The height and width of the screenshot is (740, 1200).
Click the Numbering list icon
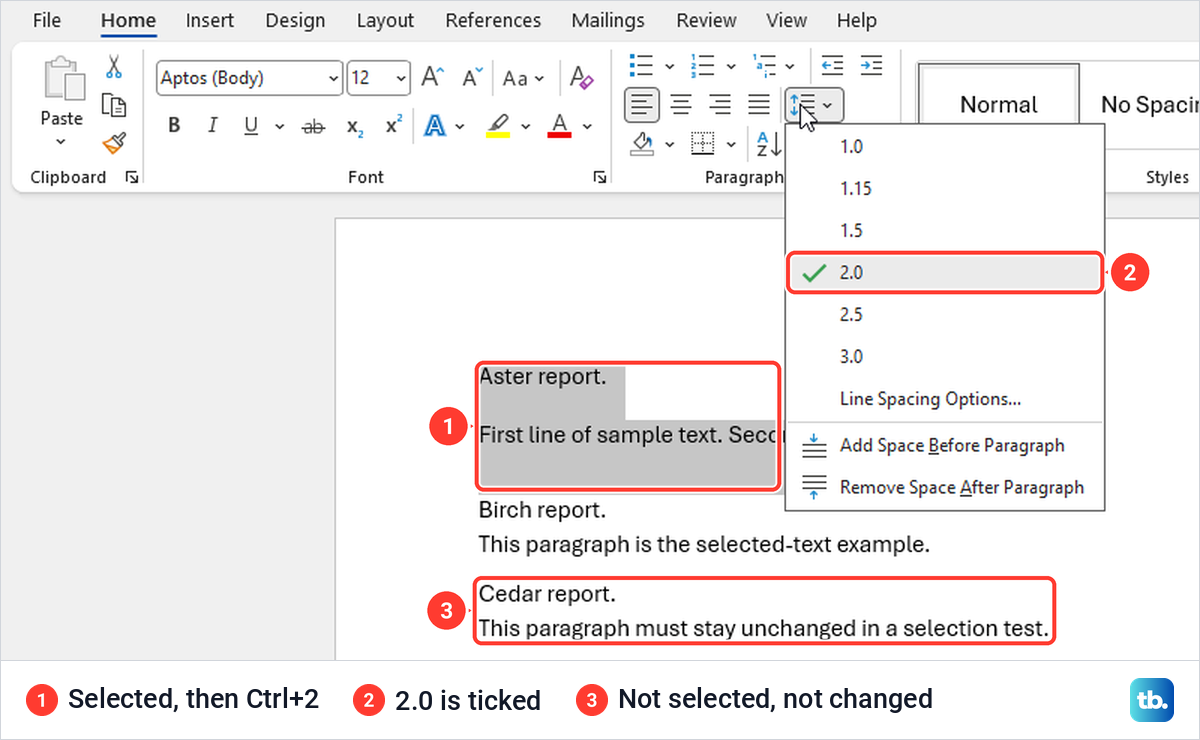[702, 66]
